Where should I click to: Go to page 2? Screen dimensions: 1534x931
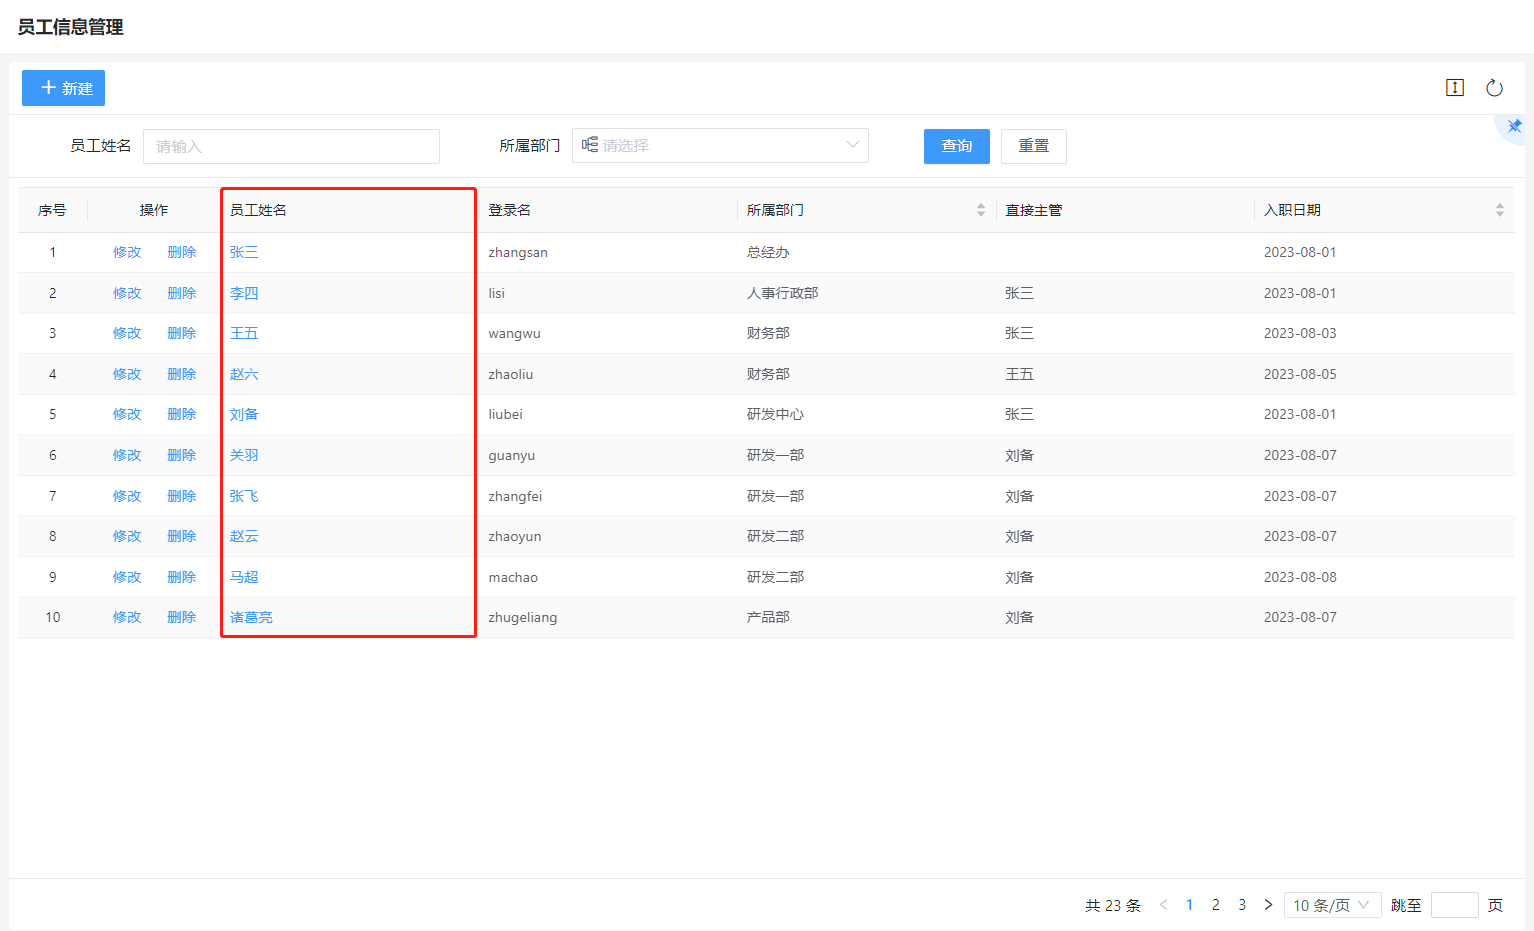pyautogui.click(x=1216, y=905)
